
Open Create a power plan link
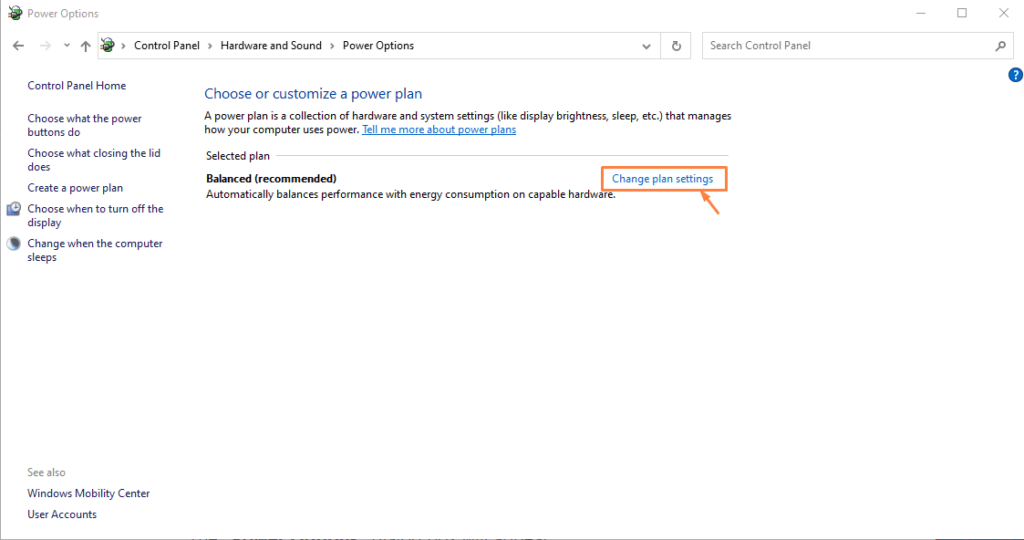[75, 188]
